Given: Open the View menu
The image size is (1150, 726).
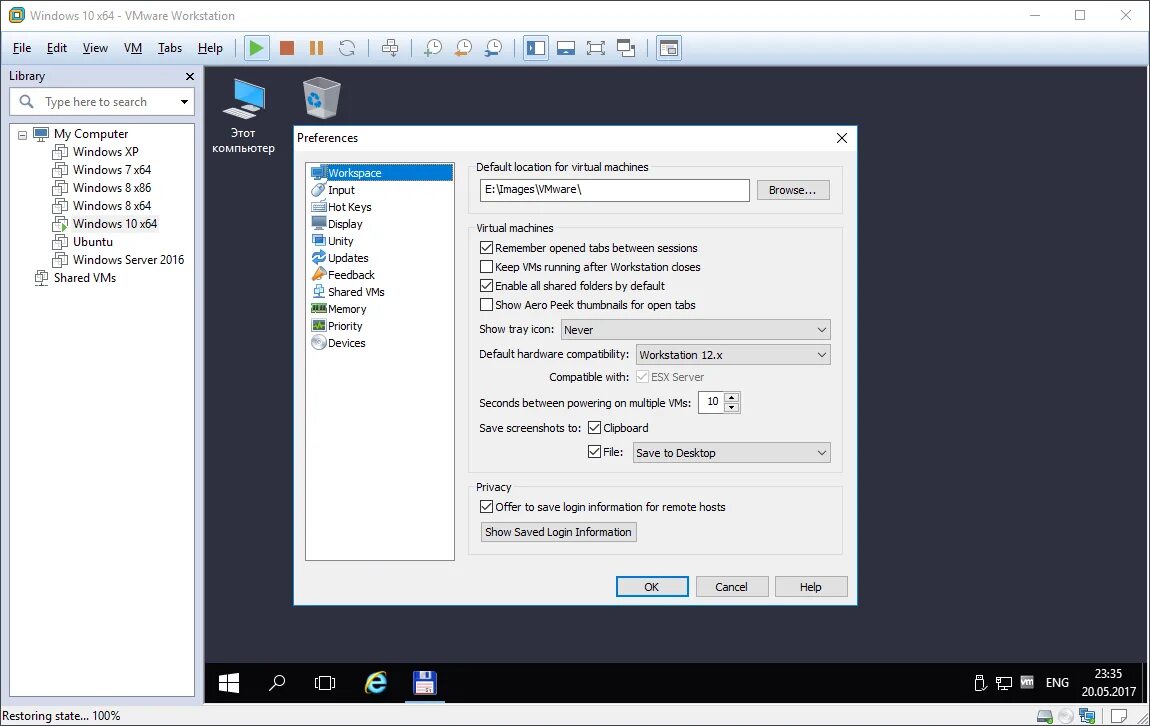Looking at the screenshot, I should [x=95, y=48].
